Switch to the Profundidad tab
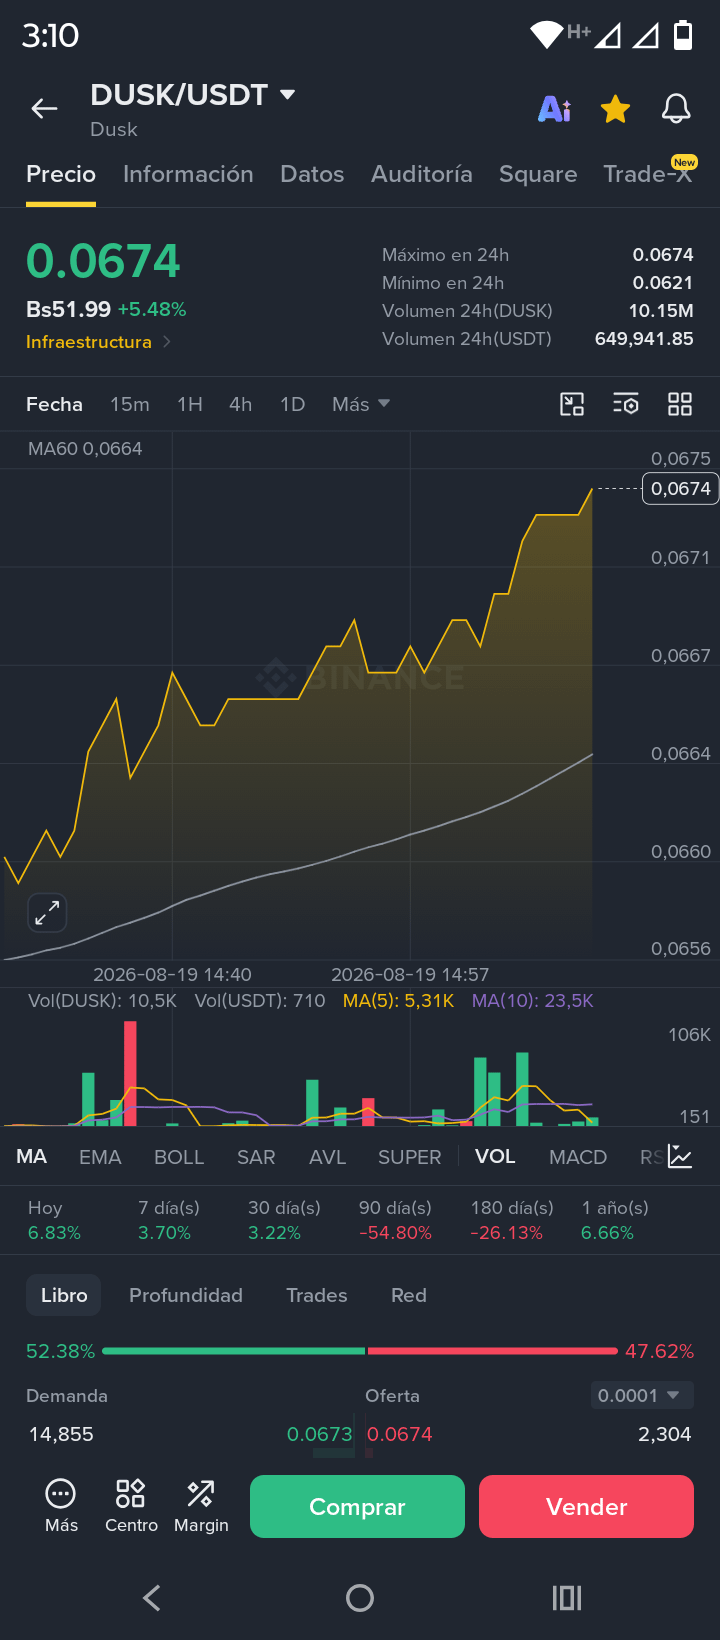This screenshot has width=720, height=1640. 186,1295
